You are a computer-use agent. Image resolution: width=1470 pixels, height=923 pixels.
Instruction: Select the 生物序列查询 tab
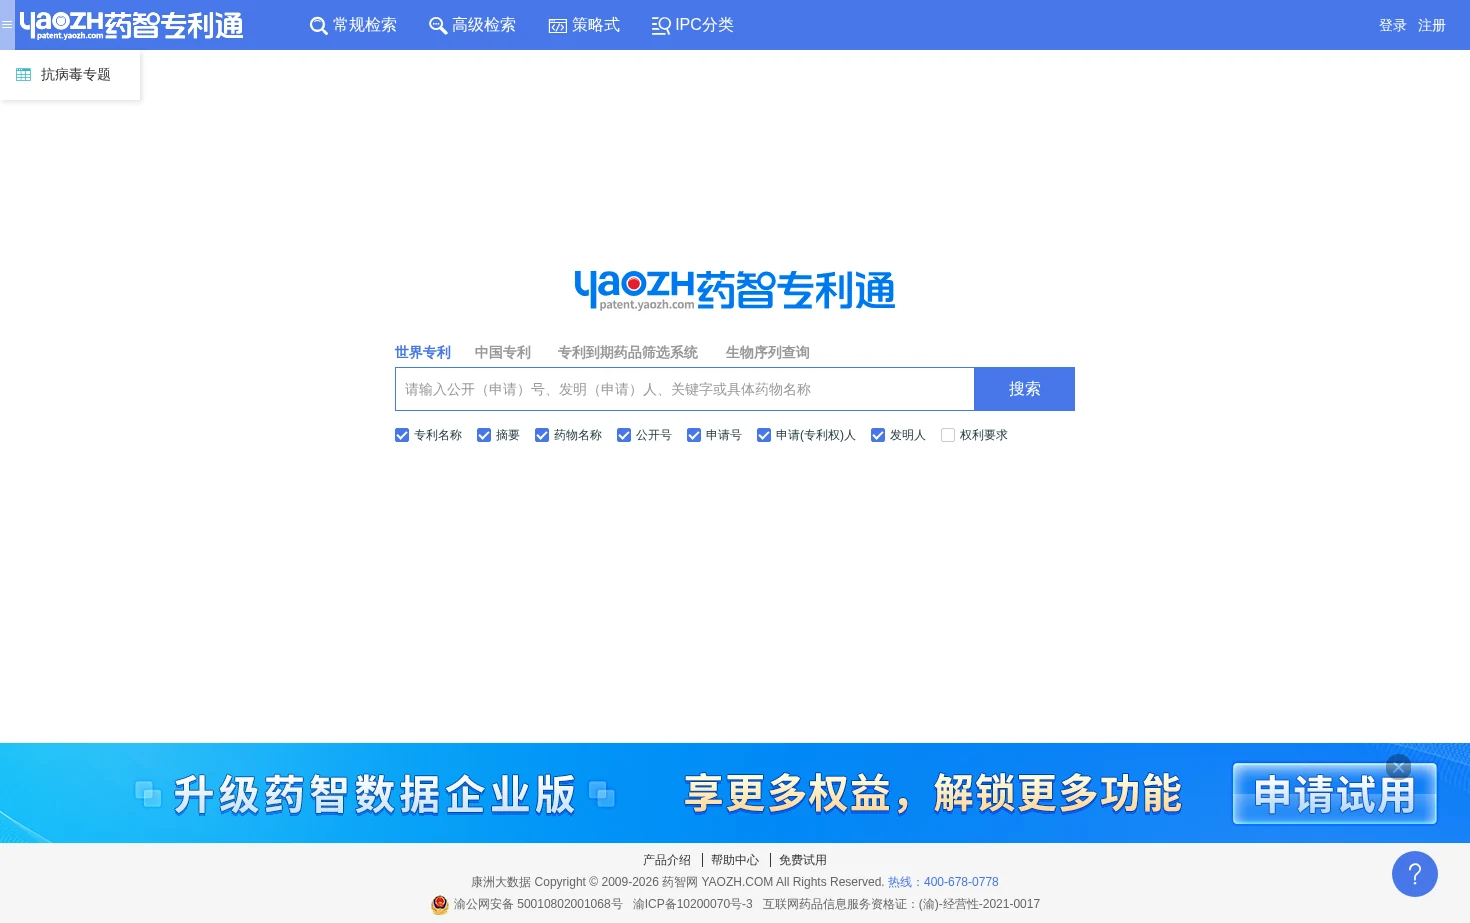tap(768, 352)
